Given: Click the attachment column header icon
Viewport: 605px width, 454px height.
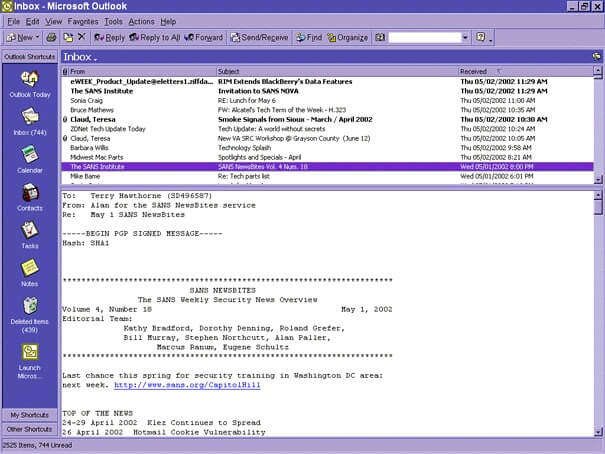Looking at the screenshot, I should click(x=65, y=72).
